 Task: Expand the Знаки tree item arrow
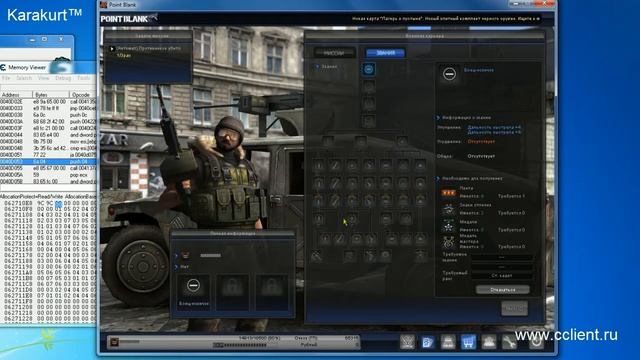[317, 66]
